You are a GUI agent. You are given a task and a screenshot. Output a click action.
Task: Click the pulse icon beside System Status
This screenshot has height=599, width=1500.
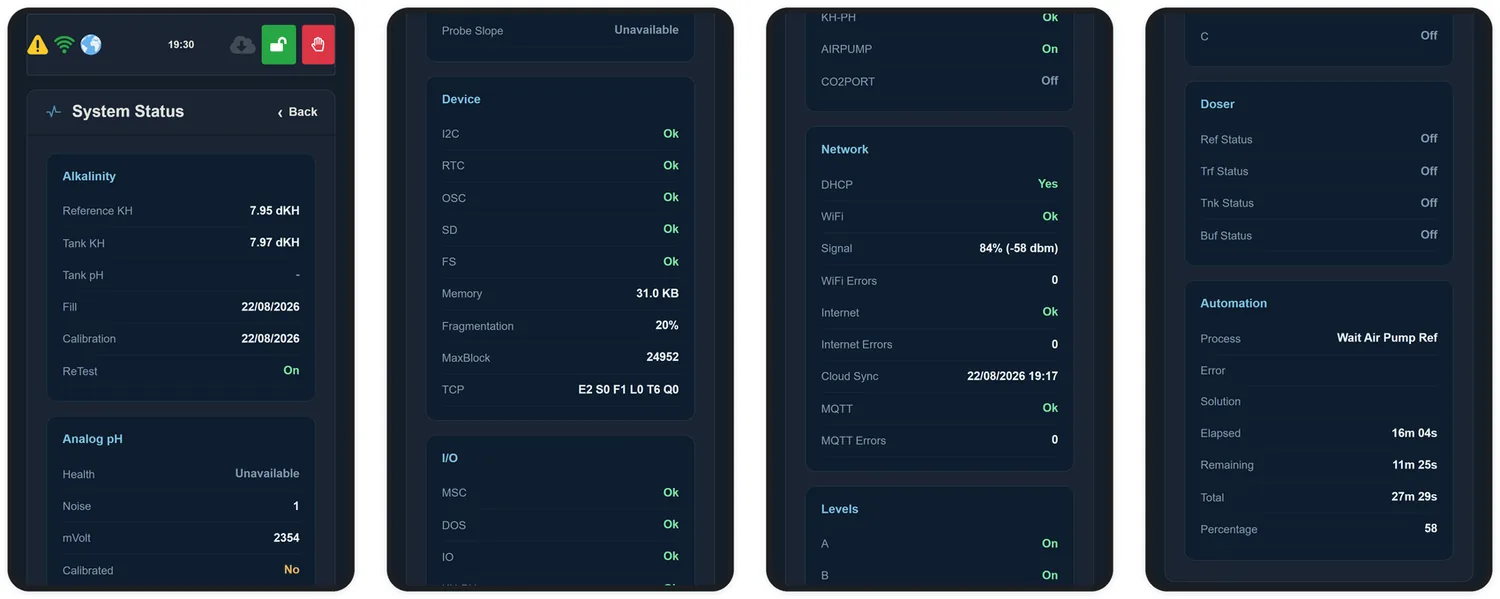(x=53, y=112)
